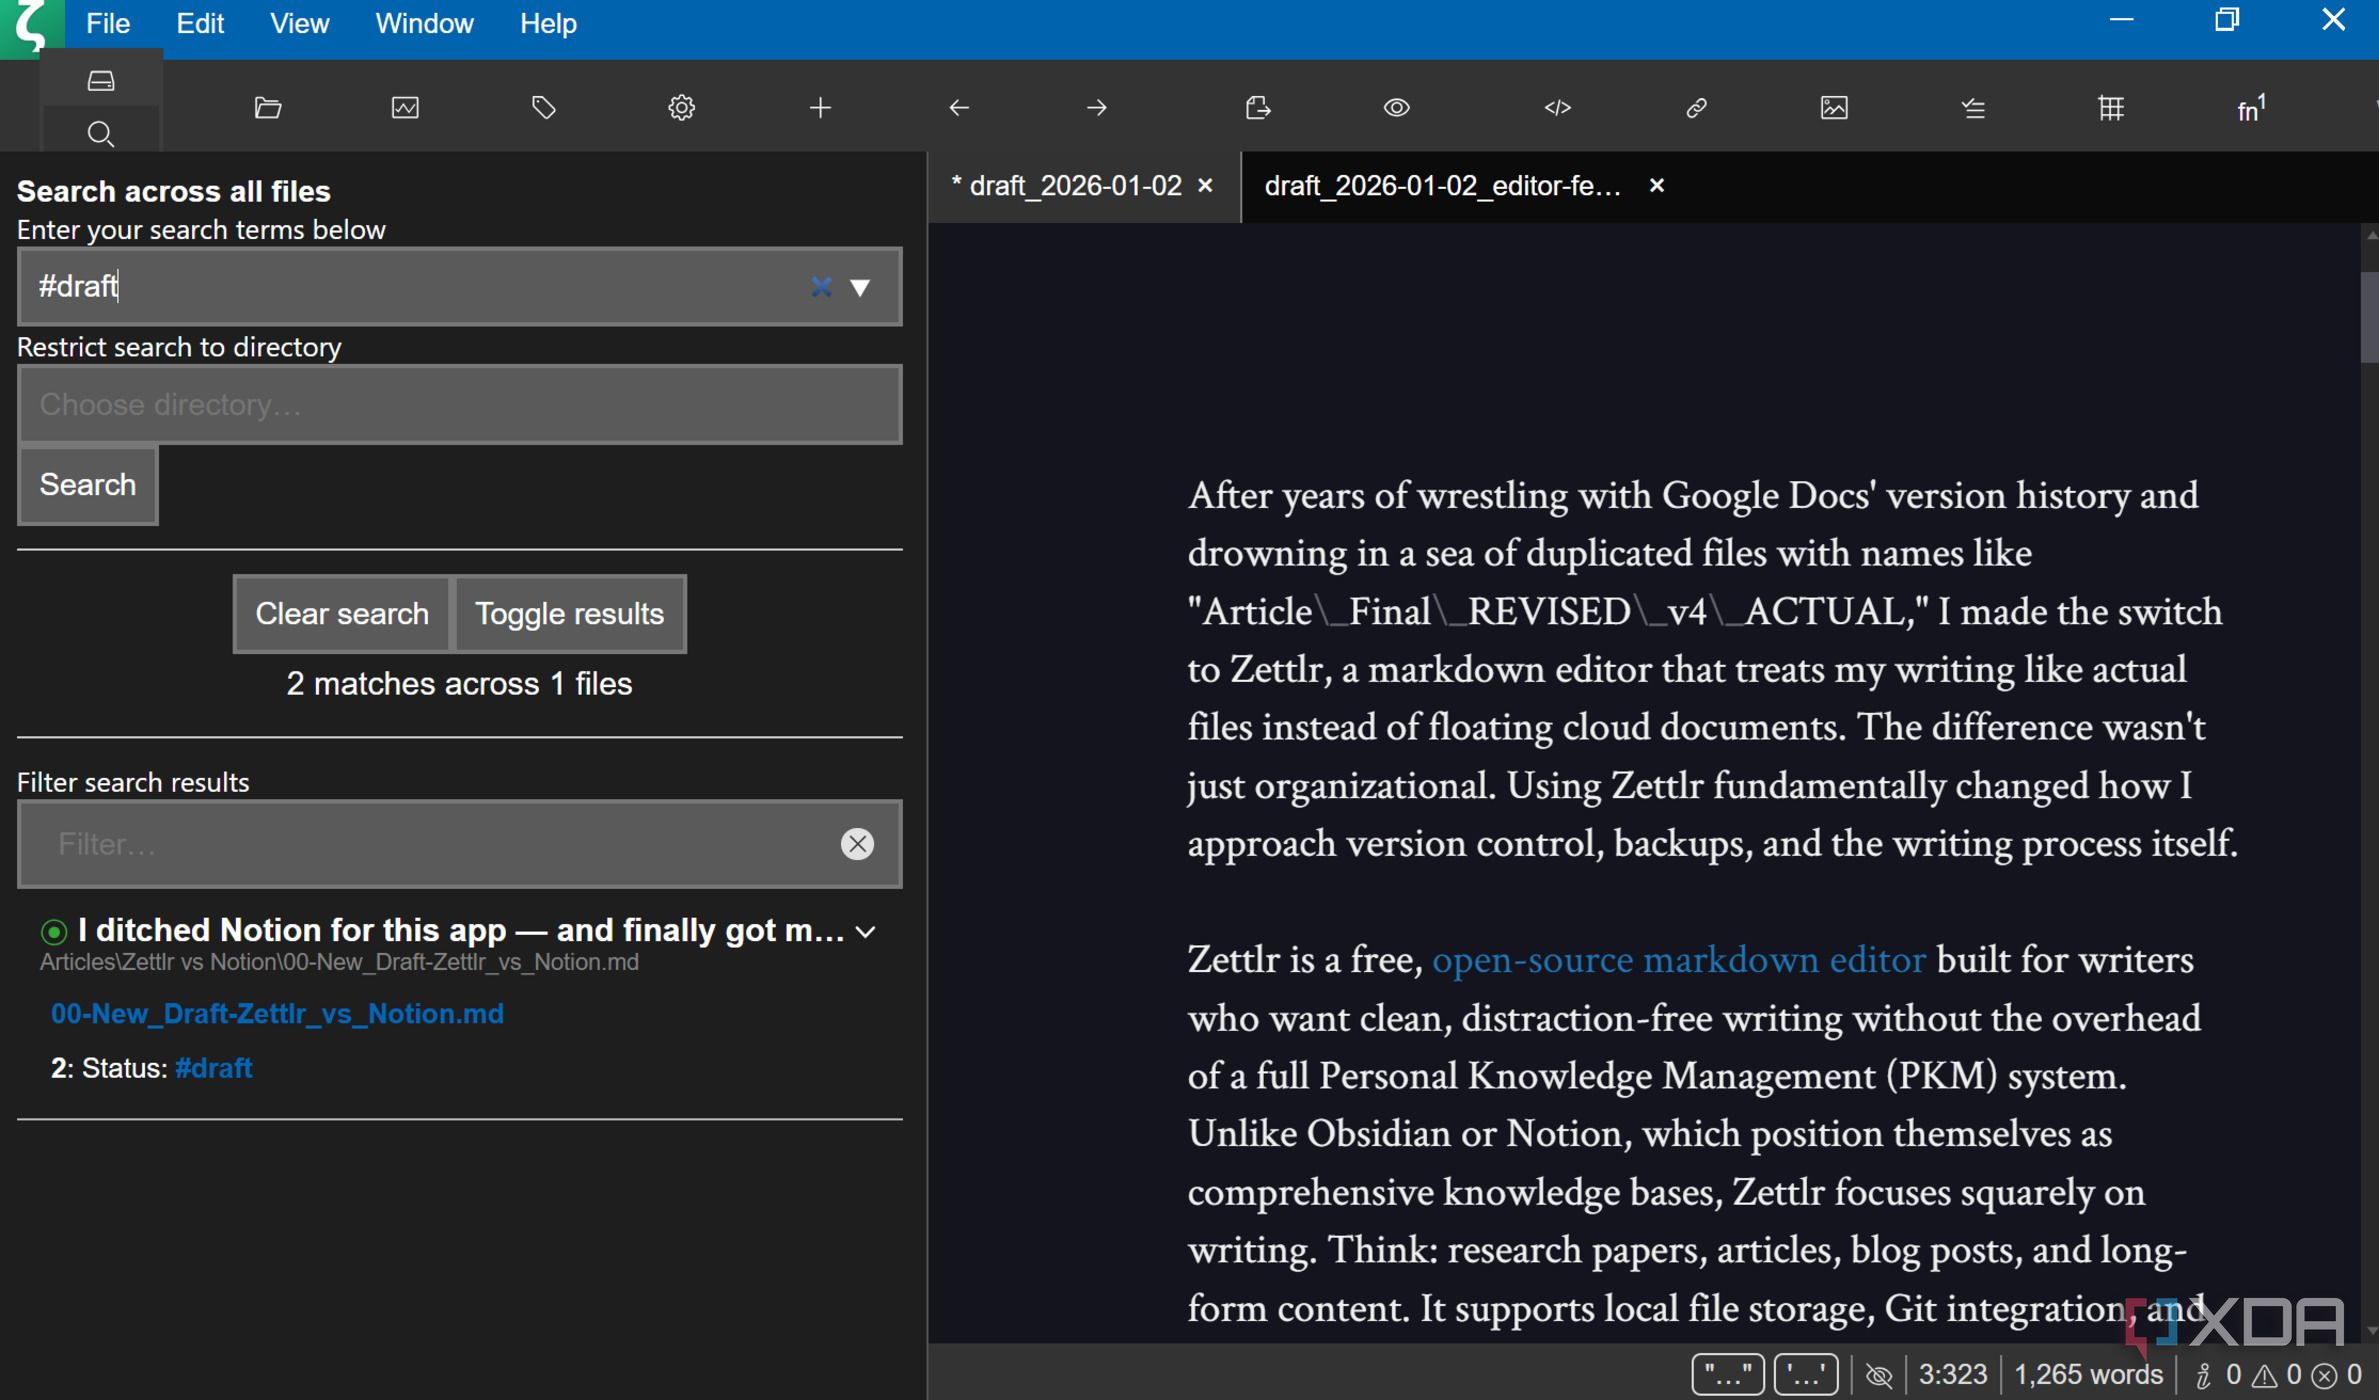Screen dimensions: 2379x1400
Task: Insert a footnote with the fn icon
Action: pos(2250,107)
